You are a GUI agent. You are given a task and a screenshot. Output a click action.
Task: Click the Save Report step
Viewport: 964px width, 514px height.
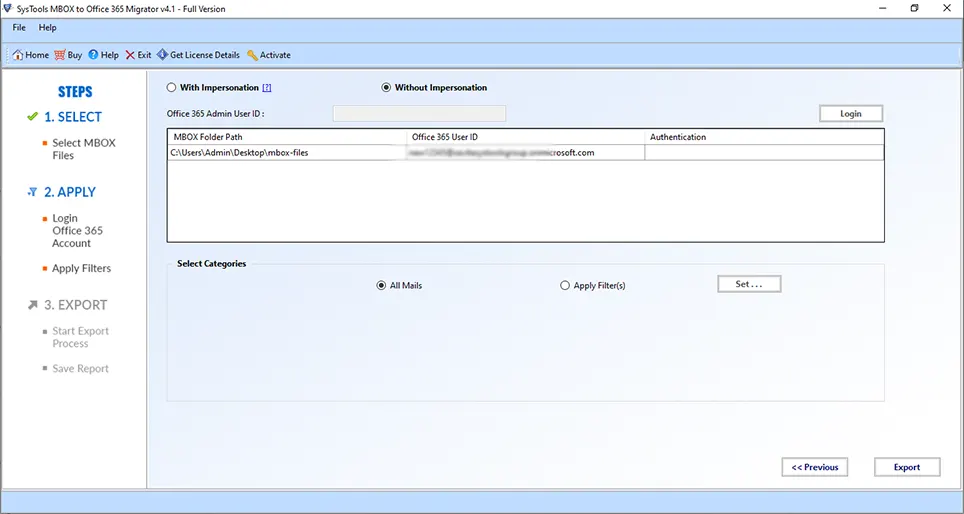pyautogui.click(x=80, y=368)
